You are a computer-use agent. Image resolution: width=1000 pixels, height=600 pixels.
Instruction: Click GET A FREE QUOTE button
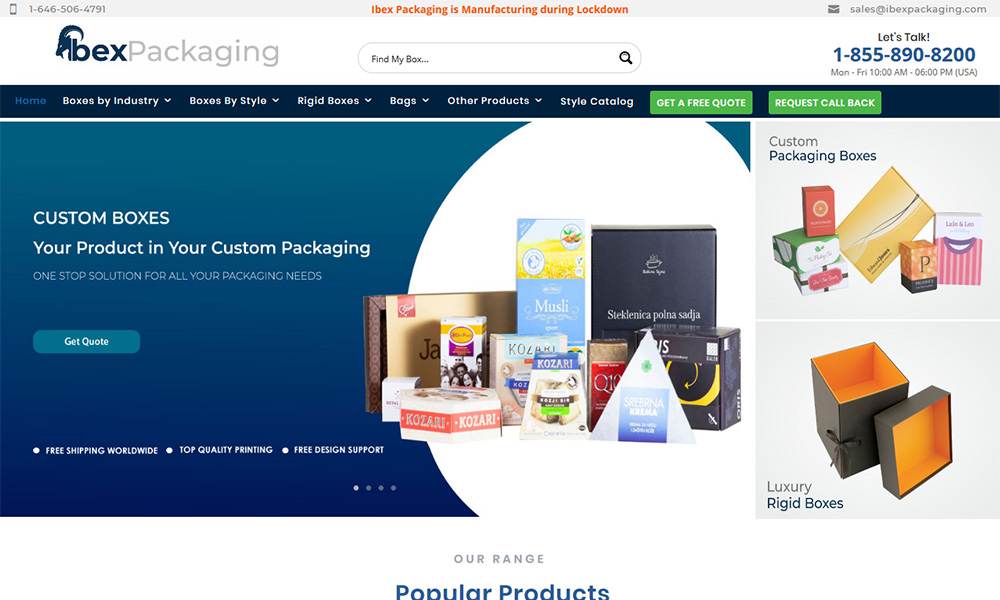pyautogui.click(x=701, y=103)
